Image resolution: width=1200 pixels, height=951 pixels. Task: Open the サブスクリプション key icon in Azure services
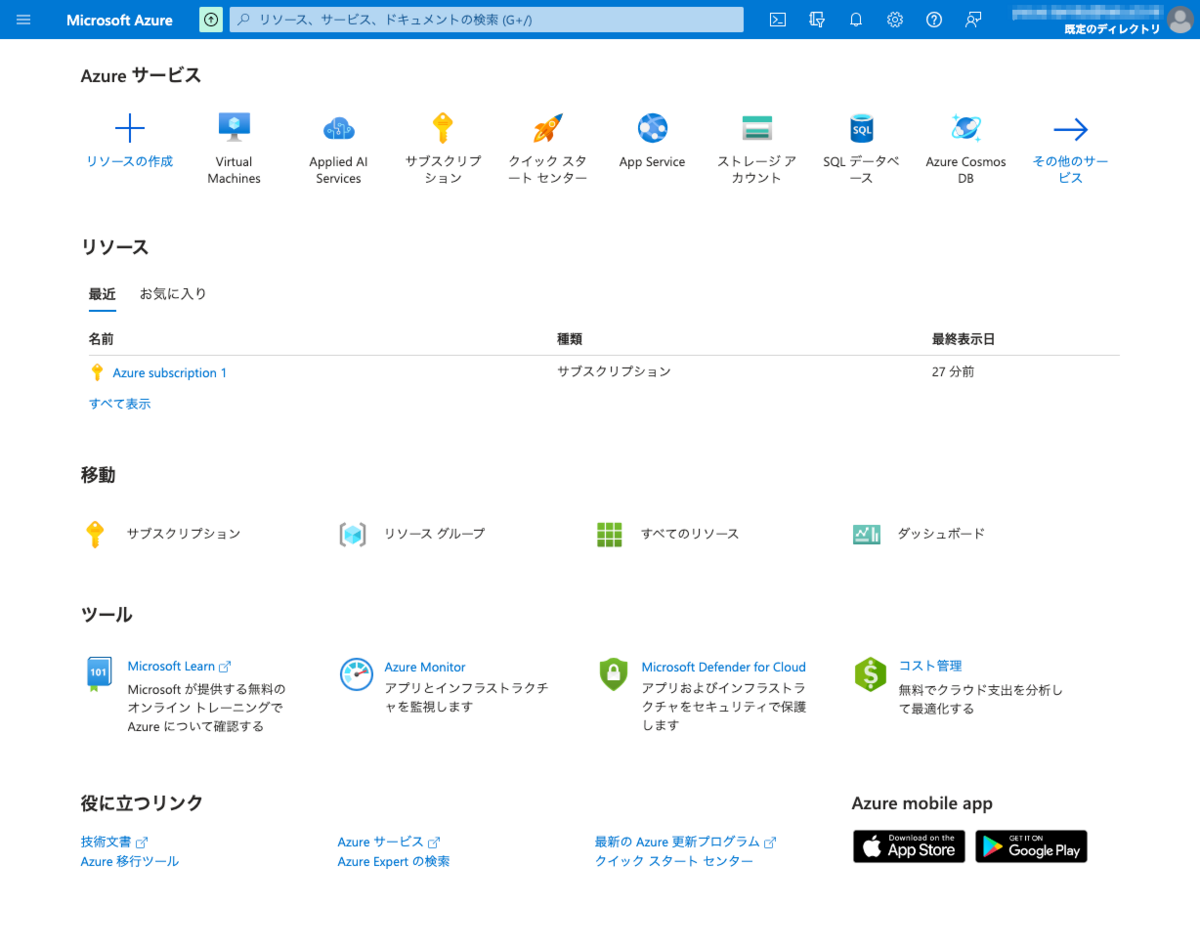pyautogui.click(x=443, y=128)
